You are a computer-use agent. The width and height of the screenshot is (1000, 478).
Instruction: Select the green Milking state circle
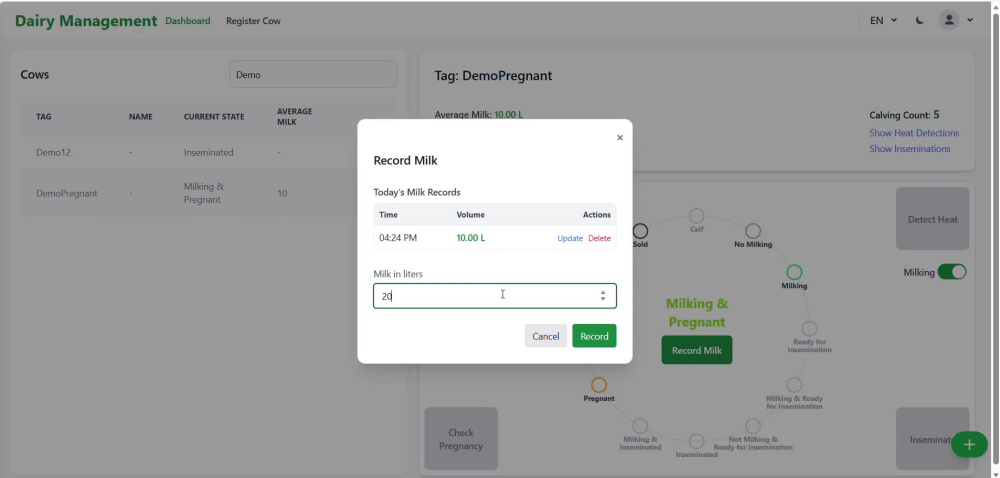tap(794, 272)
